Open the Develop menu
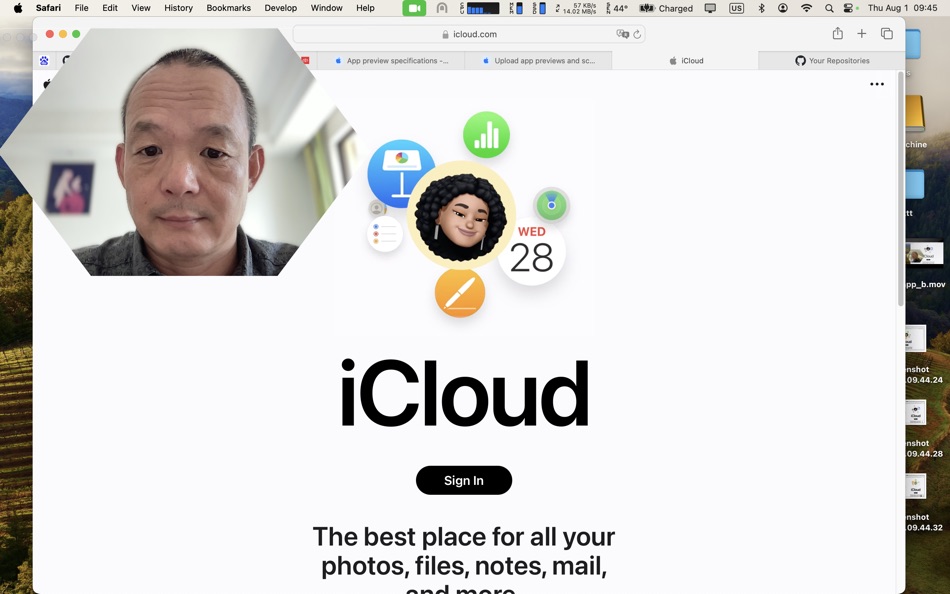The image size is (950, 594). tap(281, 8)
